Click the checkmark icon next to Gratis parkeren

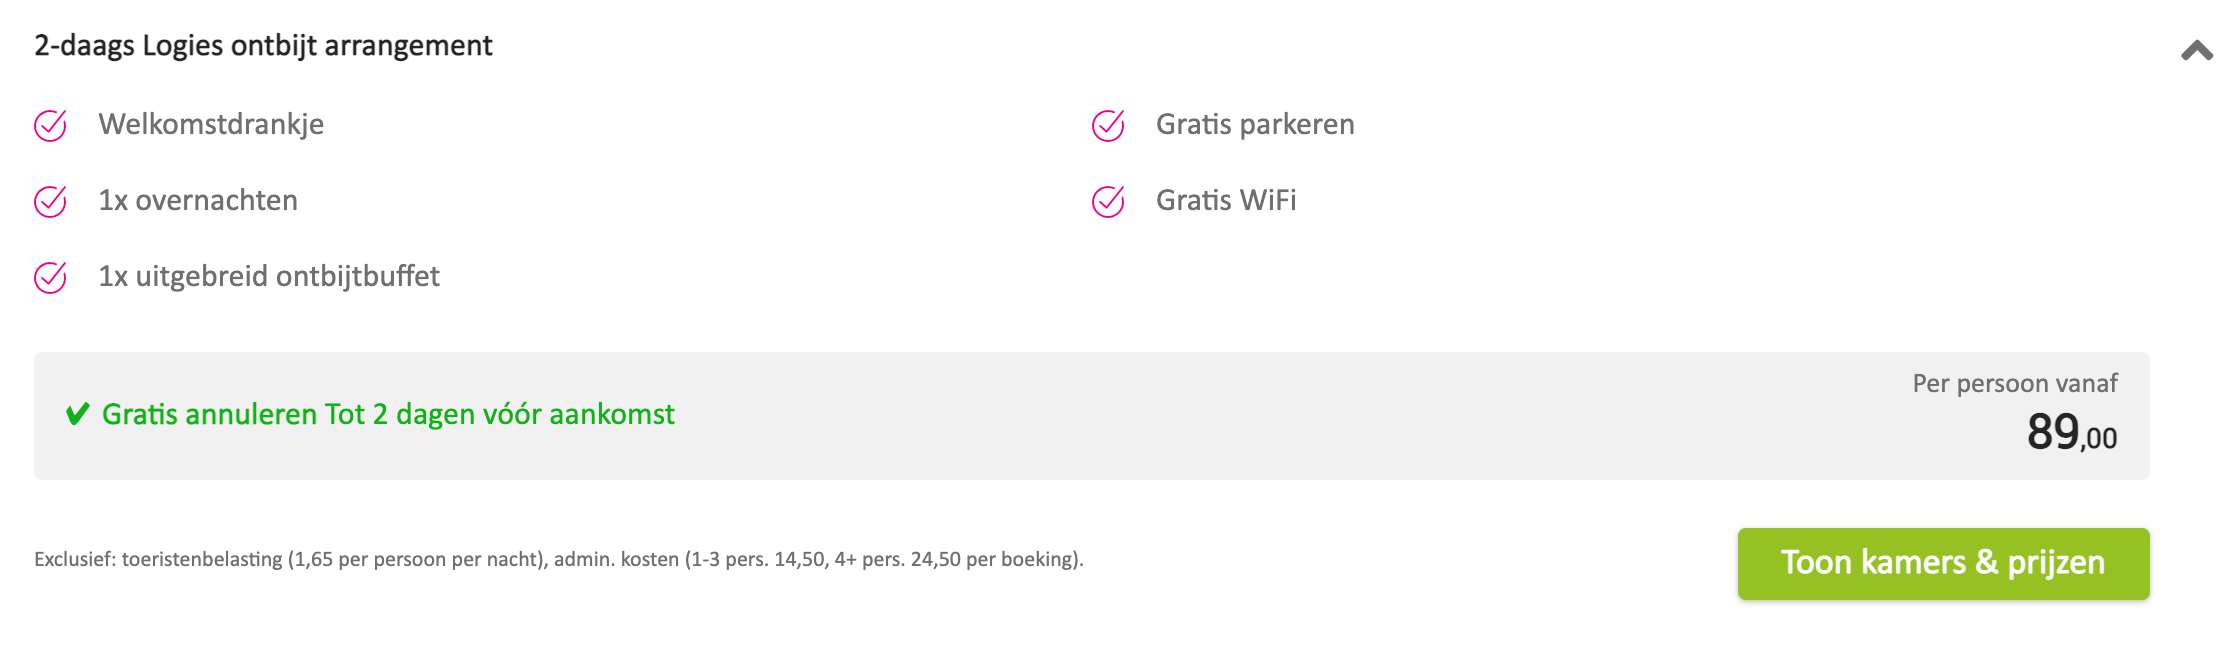pos(1108,125)
